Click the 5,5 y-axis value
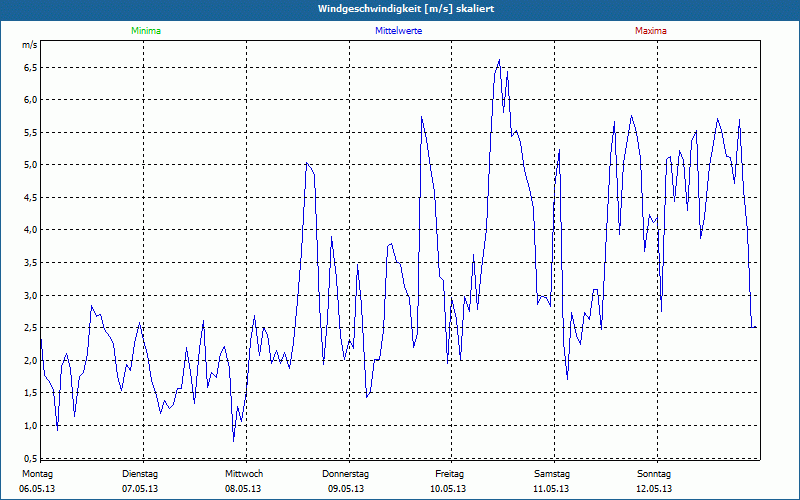The width and height of the screenshot is (800, 500). tap(31, 133)
